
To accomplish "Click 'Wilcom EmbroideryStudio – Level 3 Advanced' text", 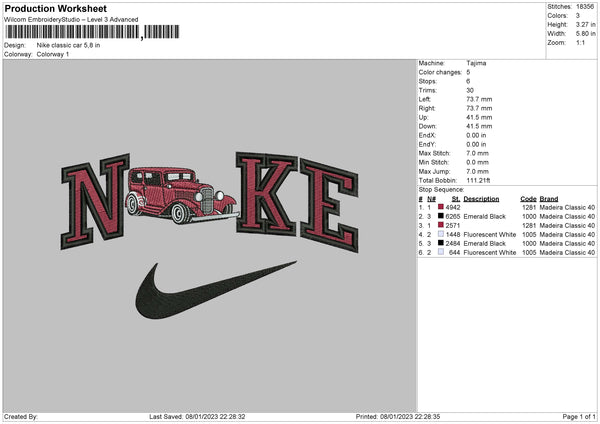I will [x=71, y=20].
